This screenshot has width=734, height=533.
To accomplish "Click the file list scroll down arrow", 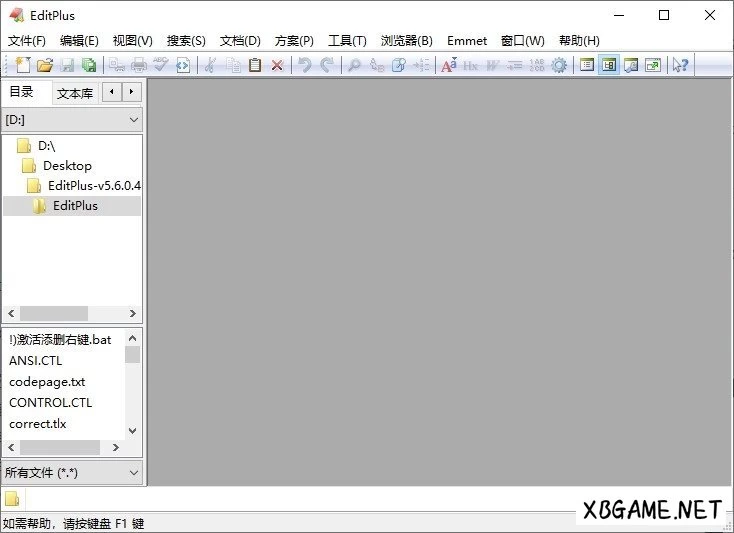I will coord(133,431).
